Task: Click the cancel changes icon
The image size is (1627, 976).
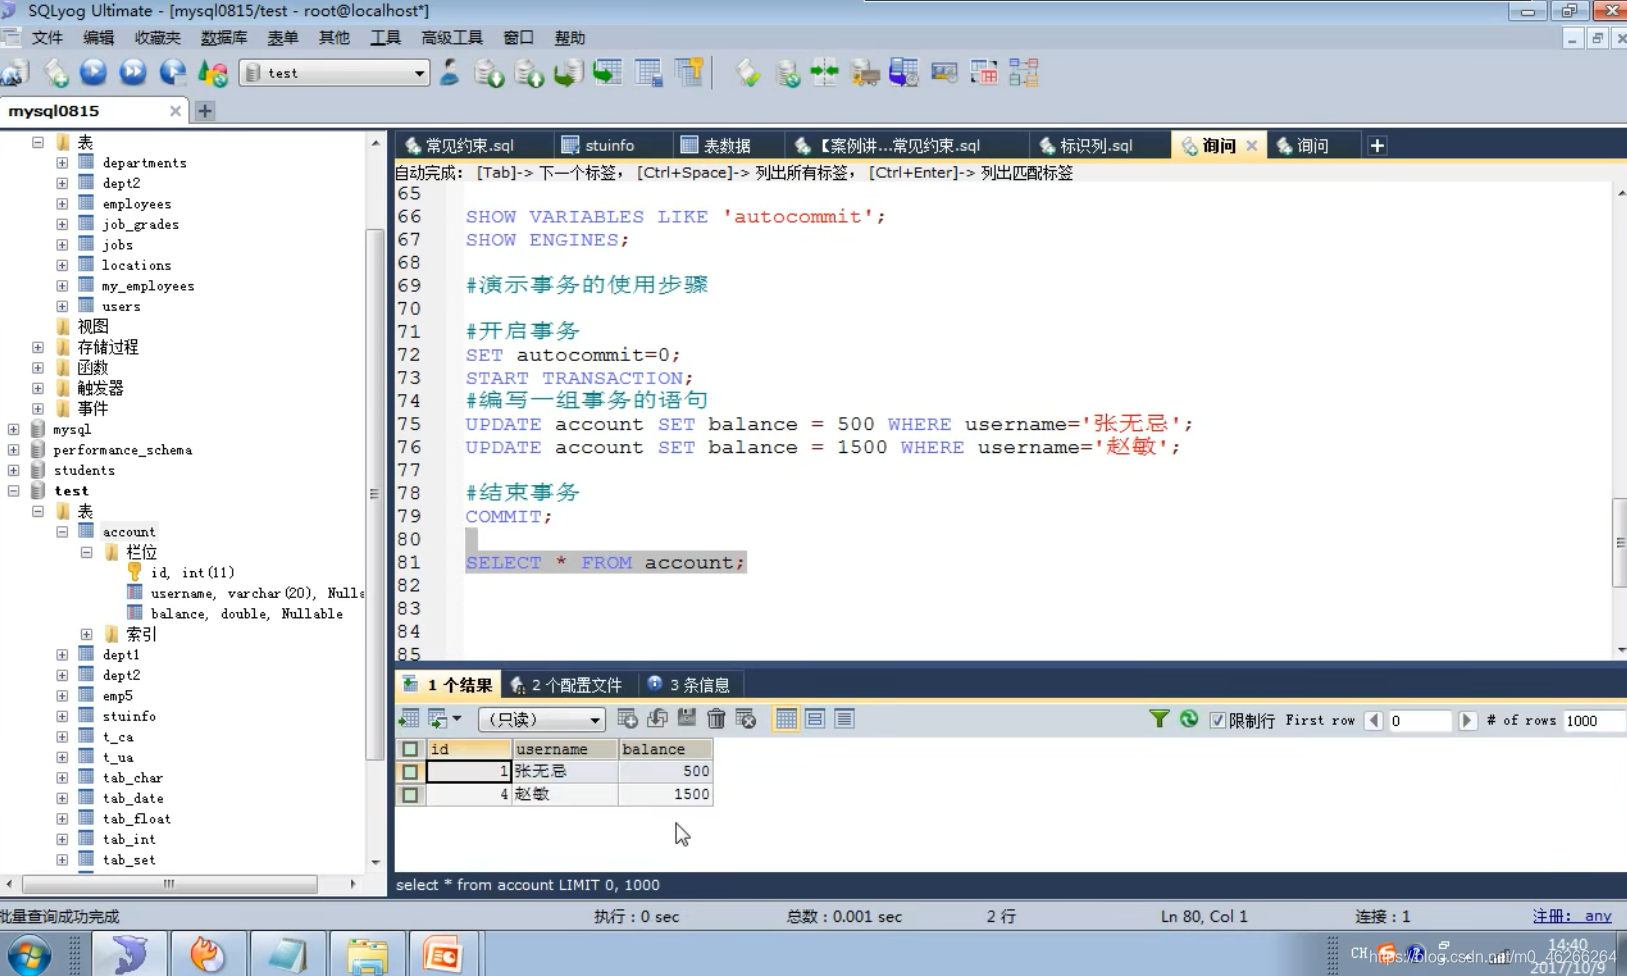Action: (x=746, y=719)
